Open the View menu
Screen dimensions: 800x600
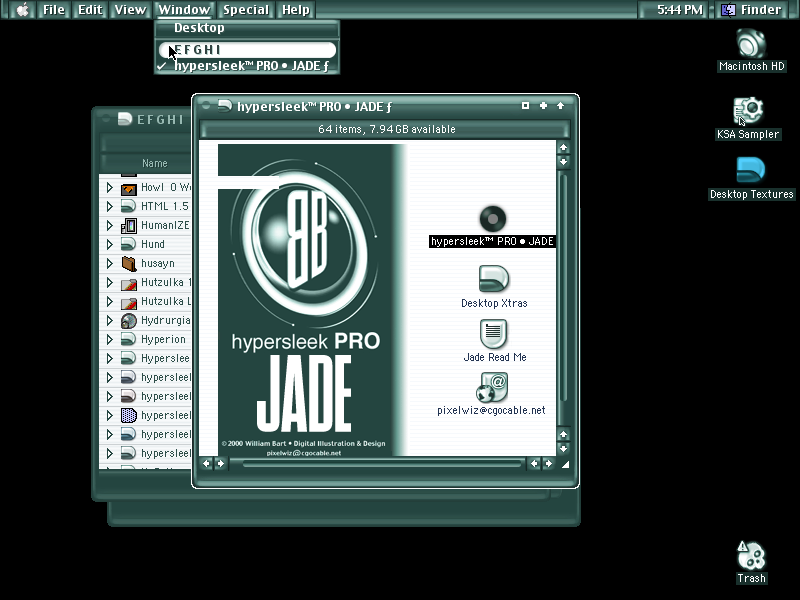pos(130,10)
